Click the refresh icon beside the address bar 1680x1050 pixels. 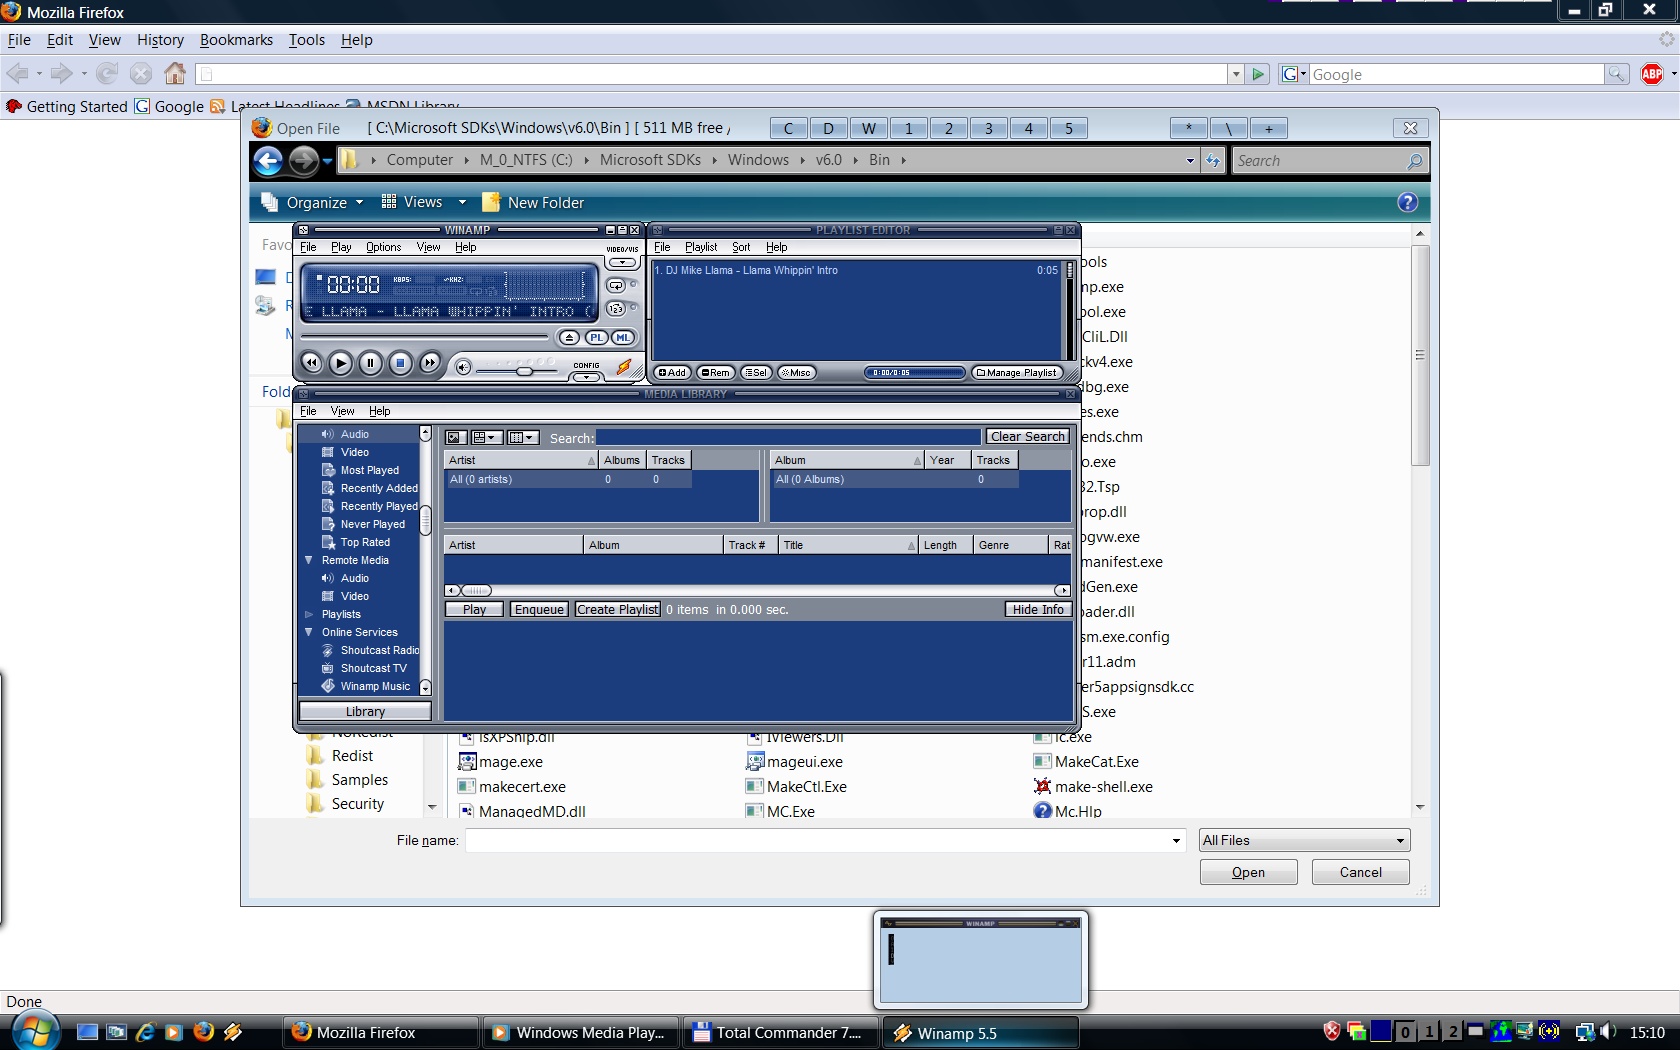coord(1213,160)
